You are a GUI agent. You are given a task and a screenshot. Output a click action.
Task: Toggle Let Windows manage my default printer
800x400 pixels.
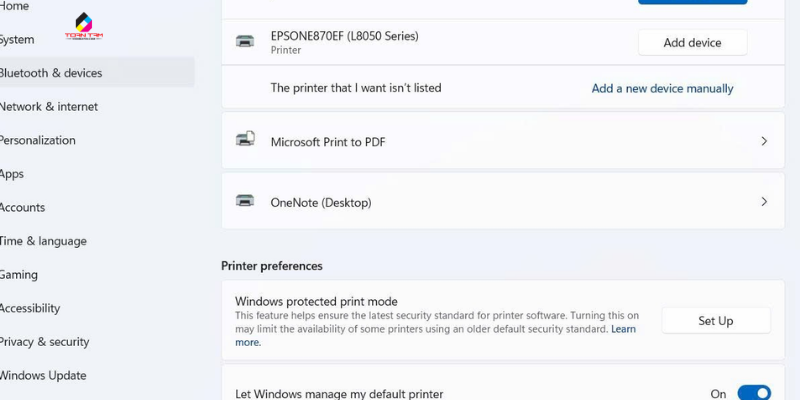pyautogui.click(x=753, y=394)
